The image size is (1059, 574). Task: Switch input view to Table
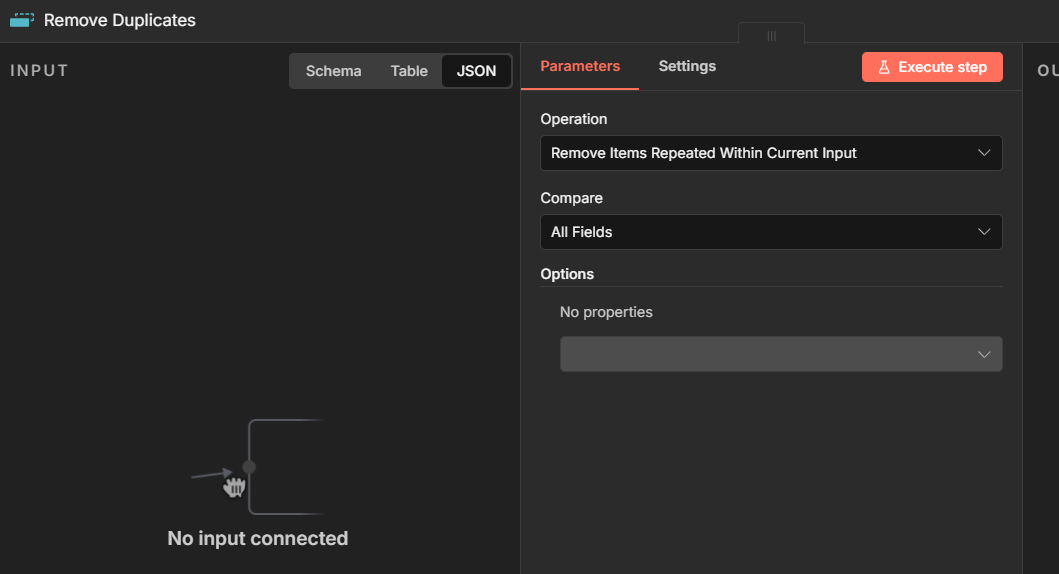point(409,71)
